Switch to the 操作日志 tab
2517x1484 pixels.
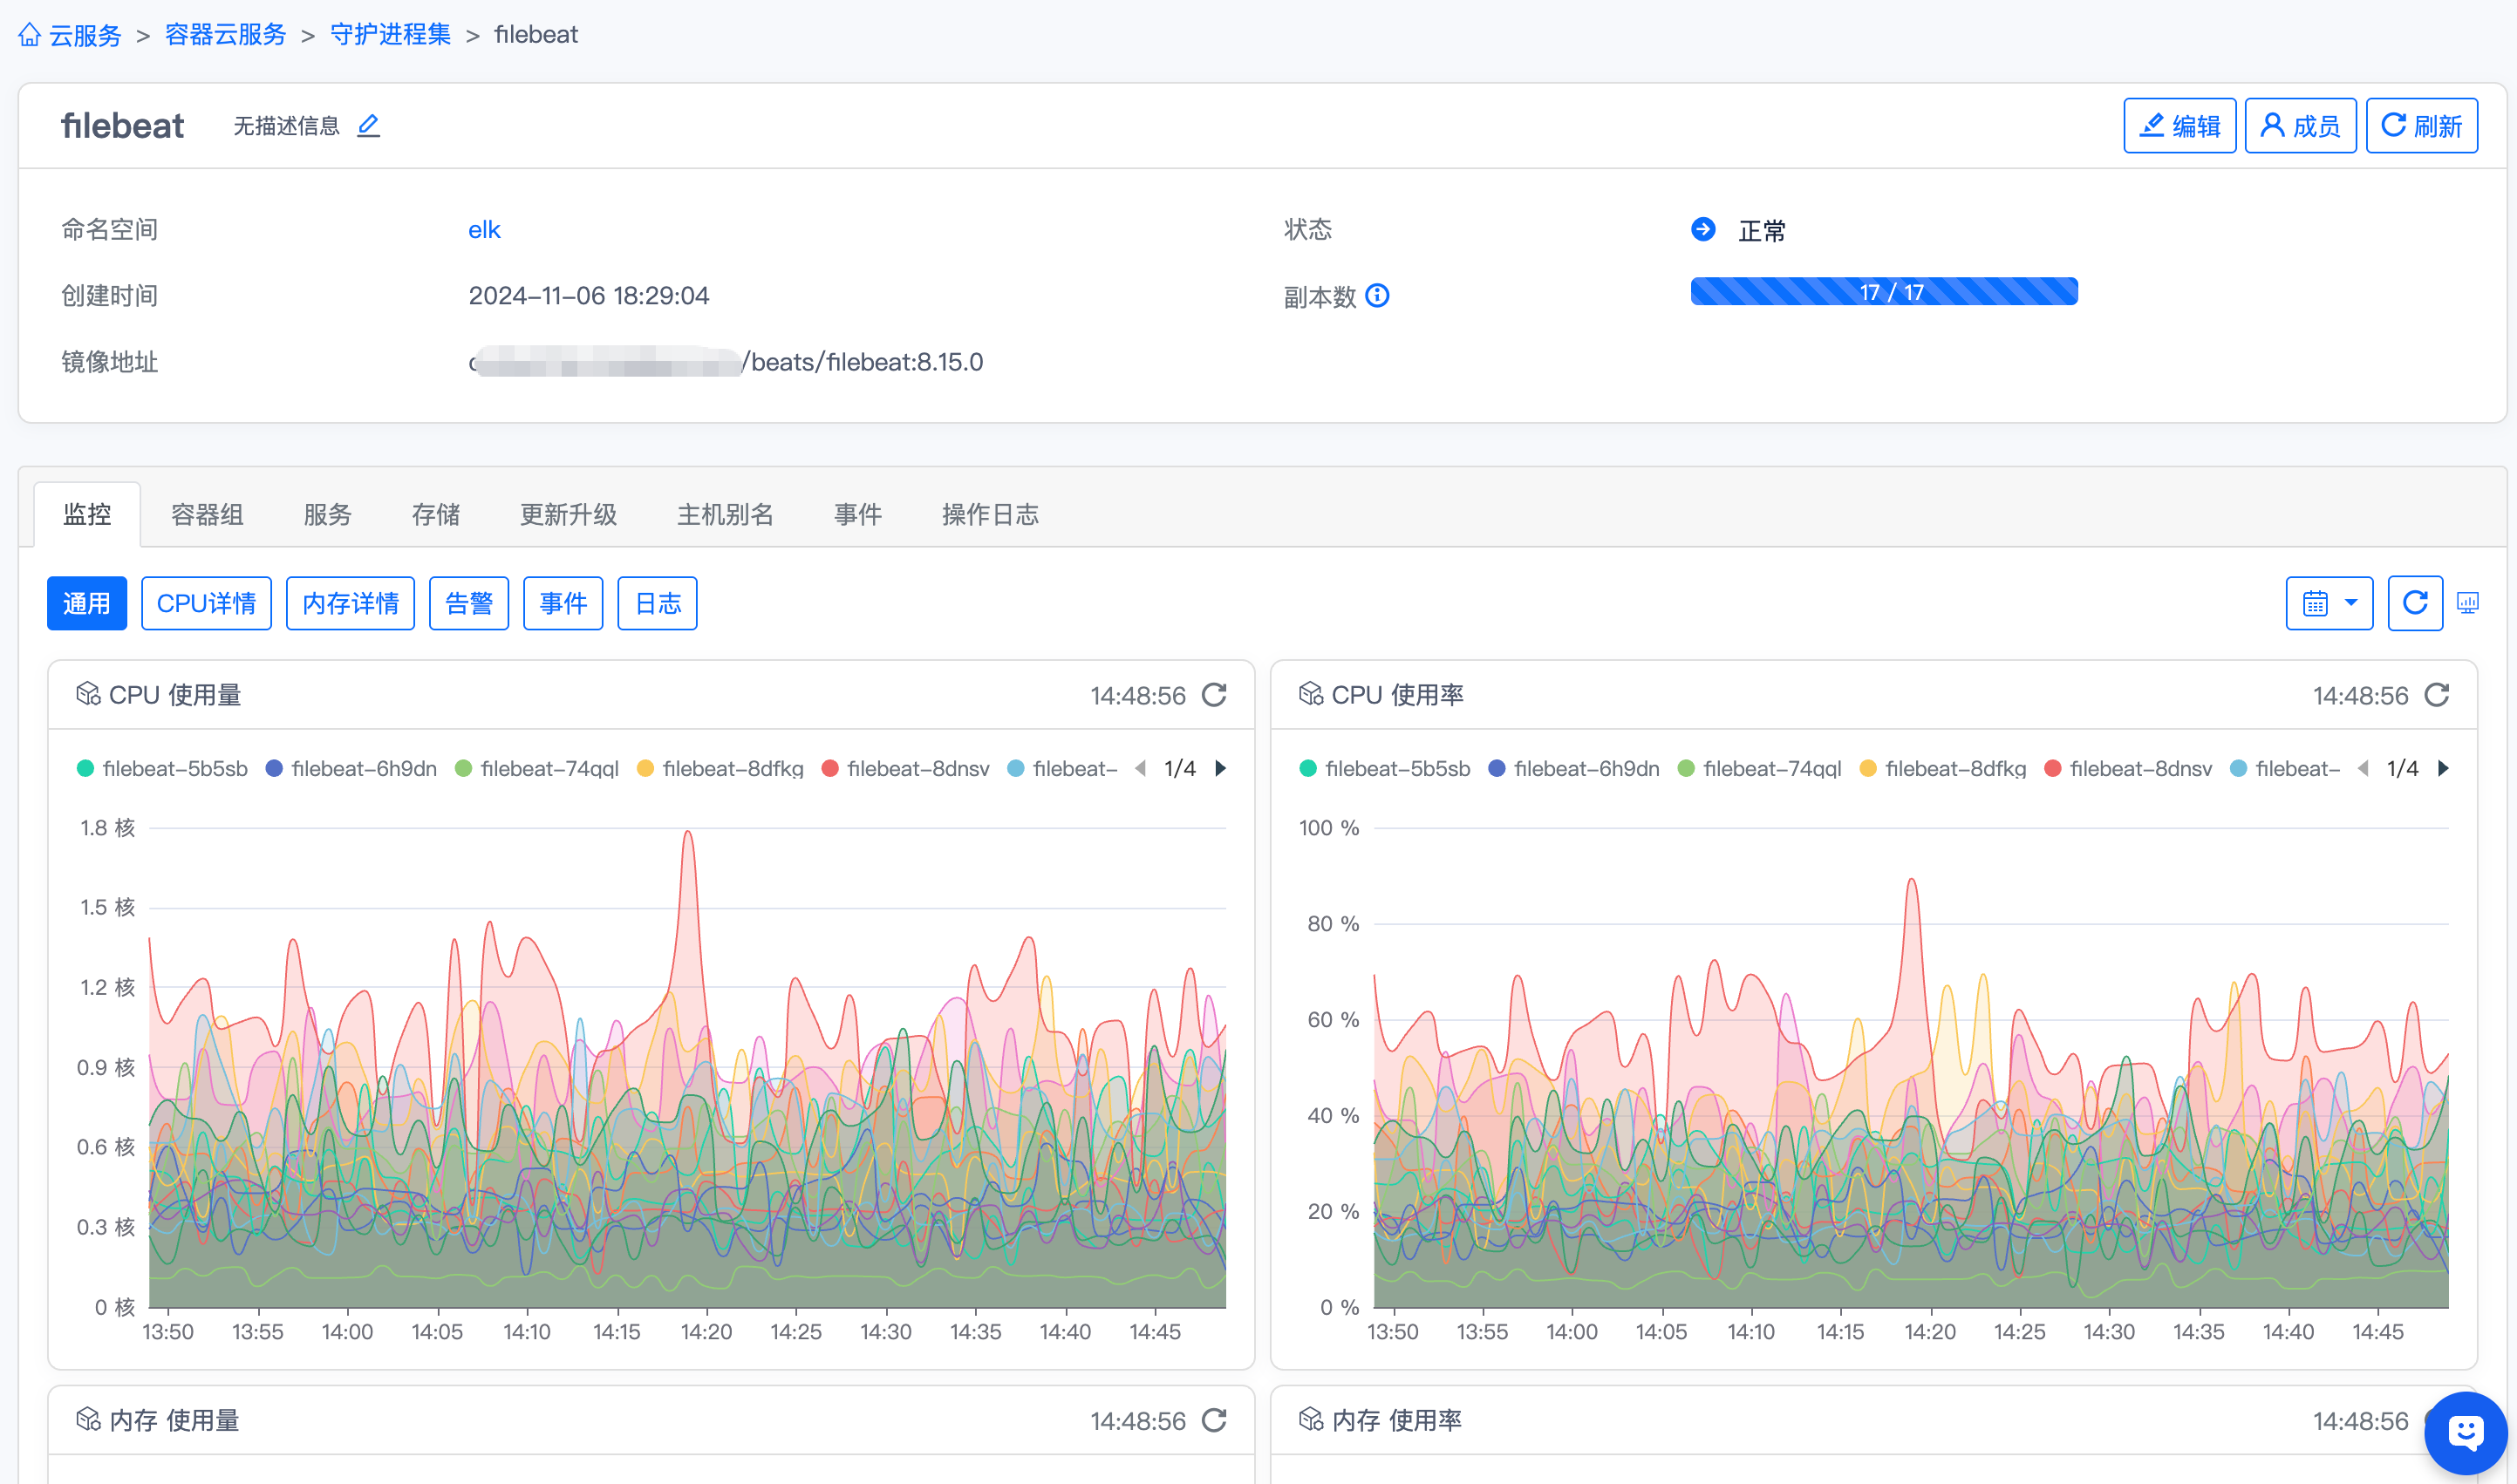[x=989, y=514]
